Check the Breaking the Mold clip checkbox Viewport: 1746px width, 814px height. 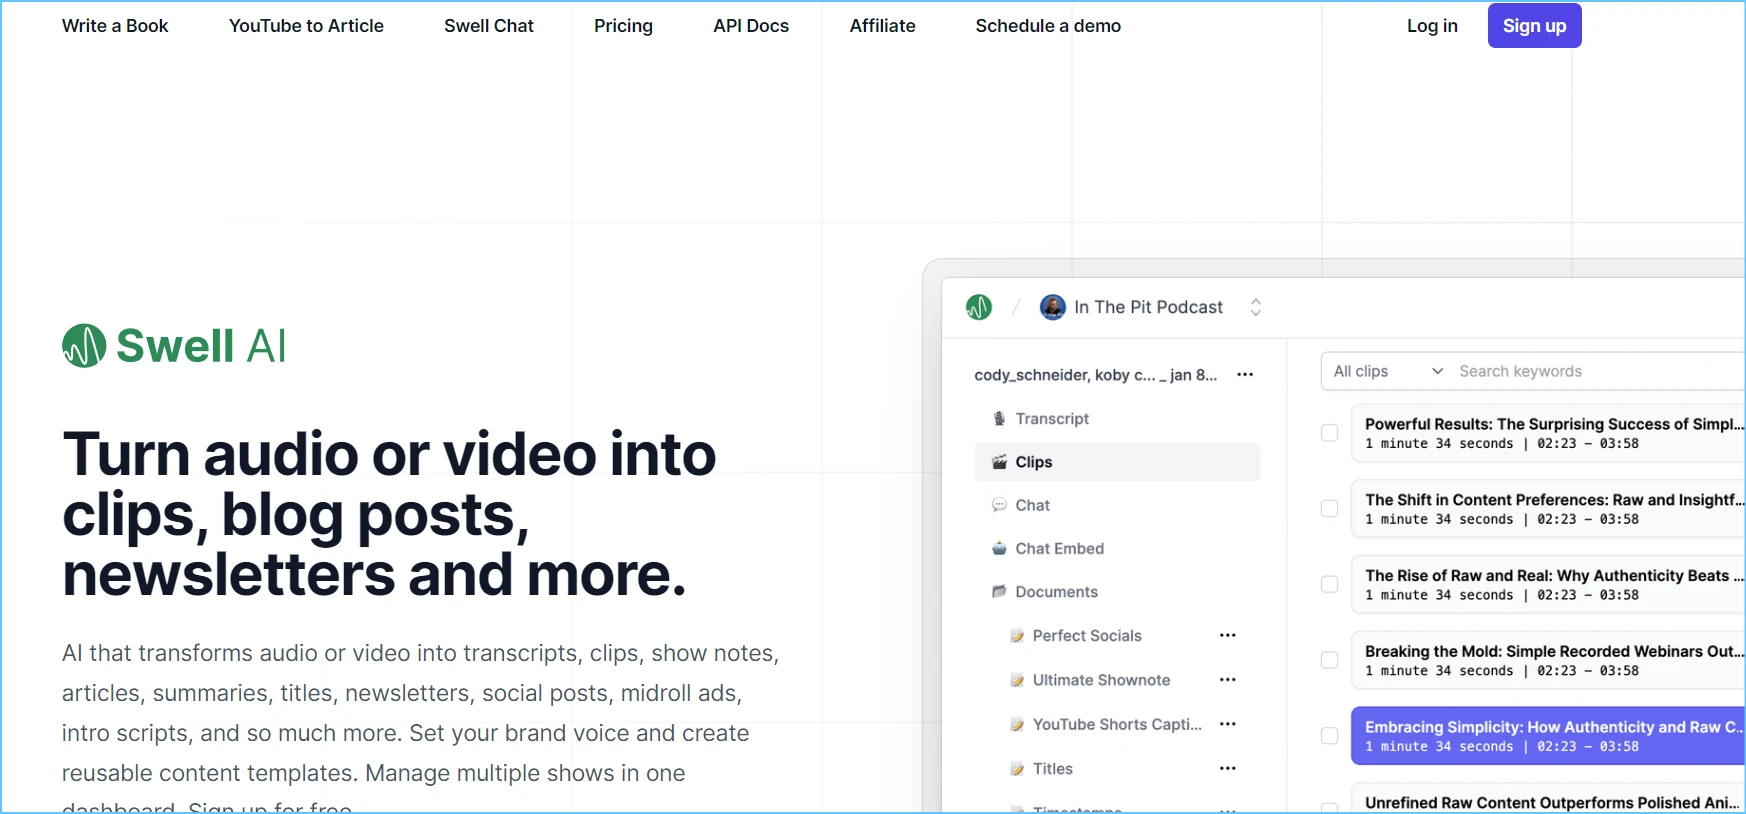click(x=1330, y=660)
